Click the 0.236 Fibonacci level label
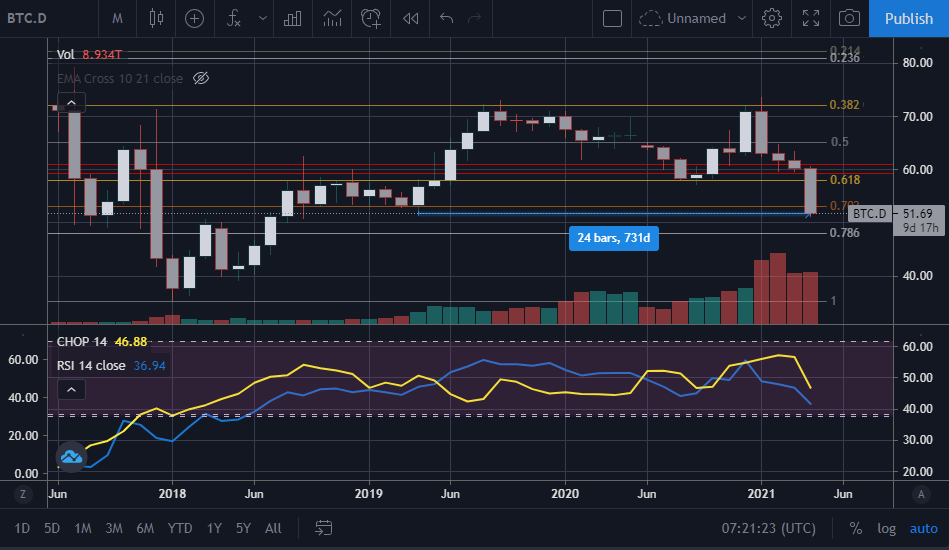Screen dimensions: 949x550 tap(845, 58)
